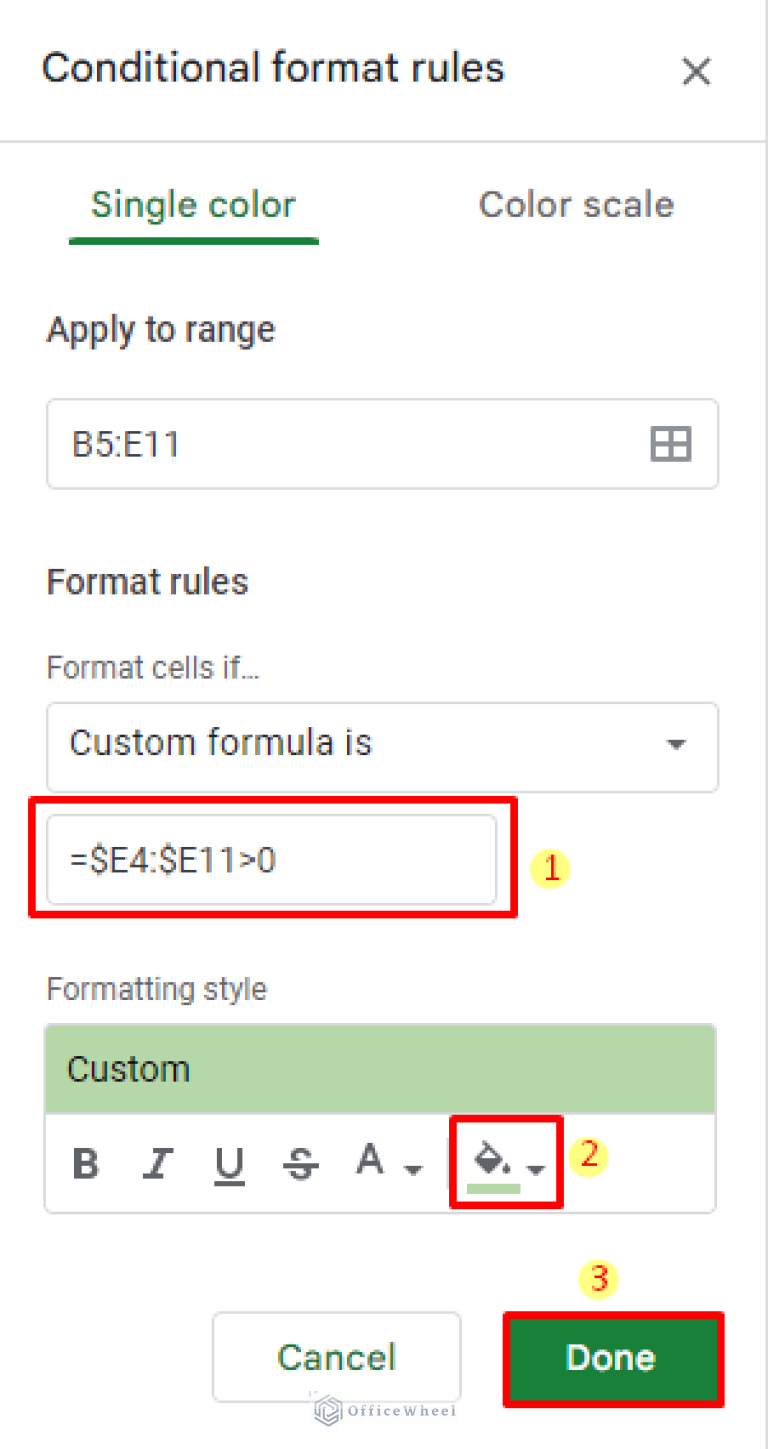
Task: Select the data range grid icon
Action: [x=671, y=444]
